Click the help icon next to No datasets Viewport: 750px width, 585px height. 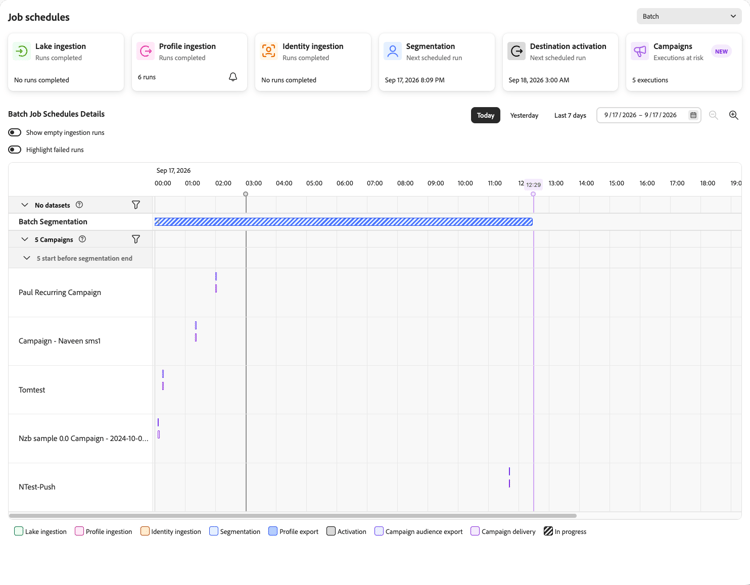[x=79, y=205]
